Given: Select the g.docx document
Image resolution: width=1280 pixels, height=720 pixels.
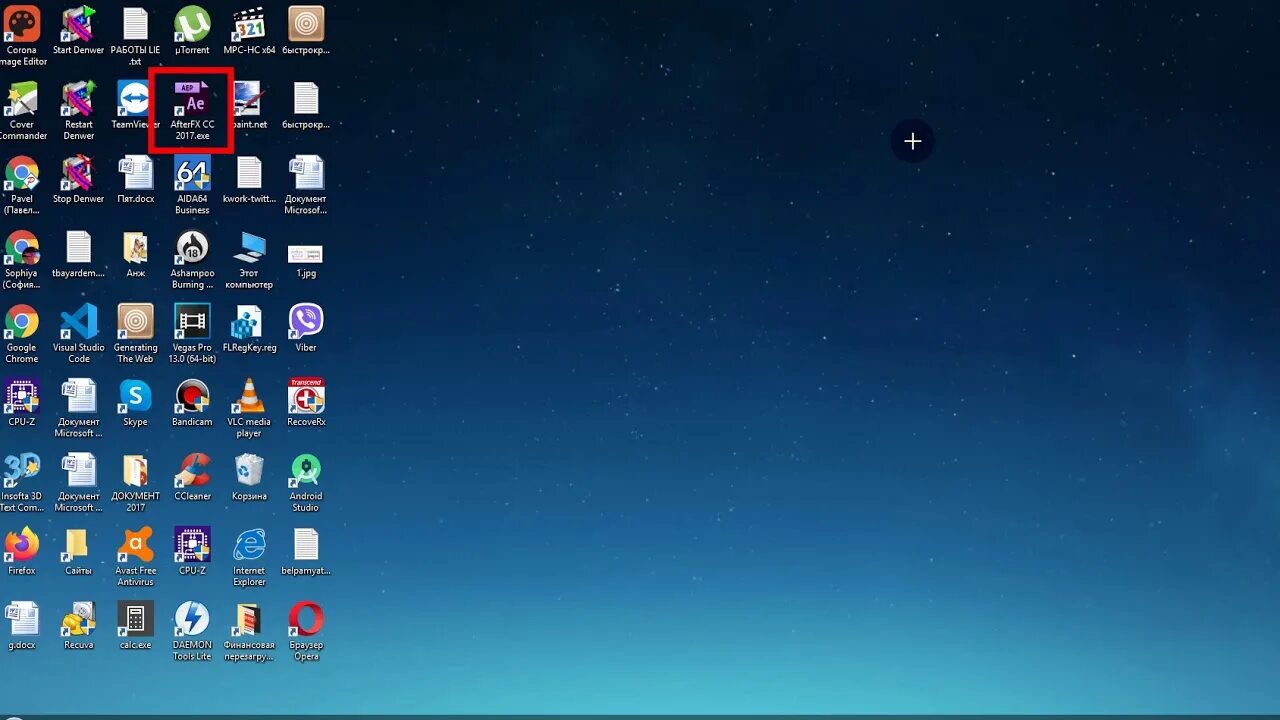Looking at the screenshot, I should [22, 626].
